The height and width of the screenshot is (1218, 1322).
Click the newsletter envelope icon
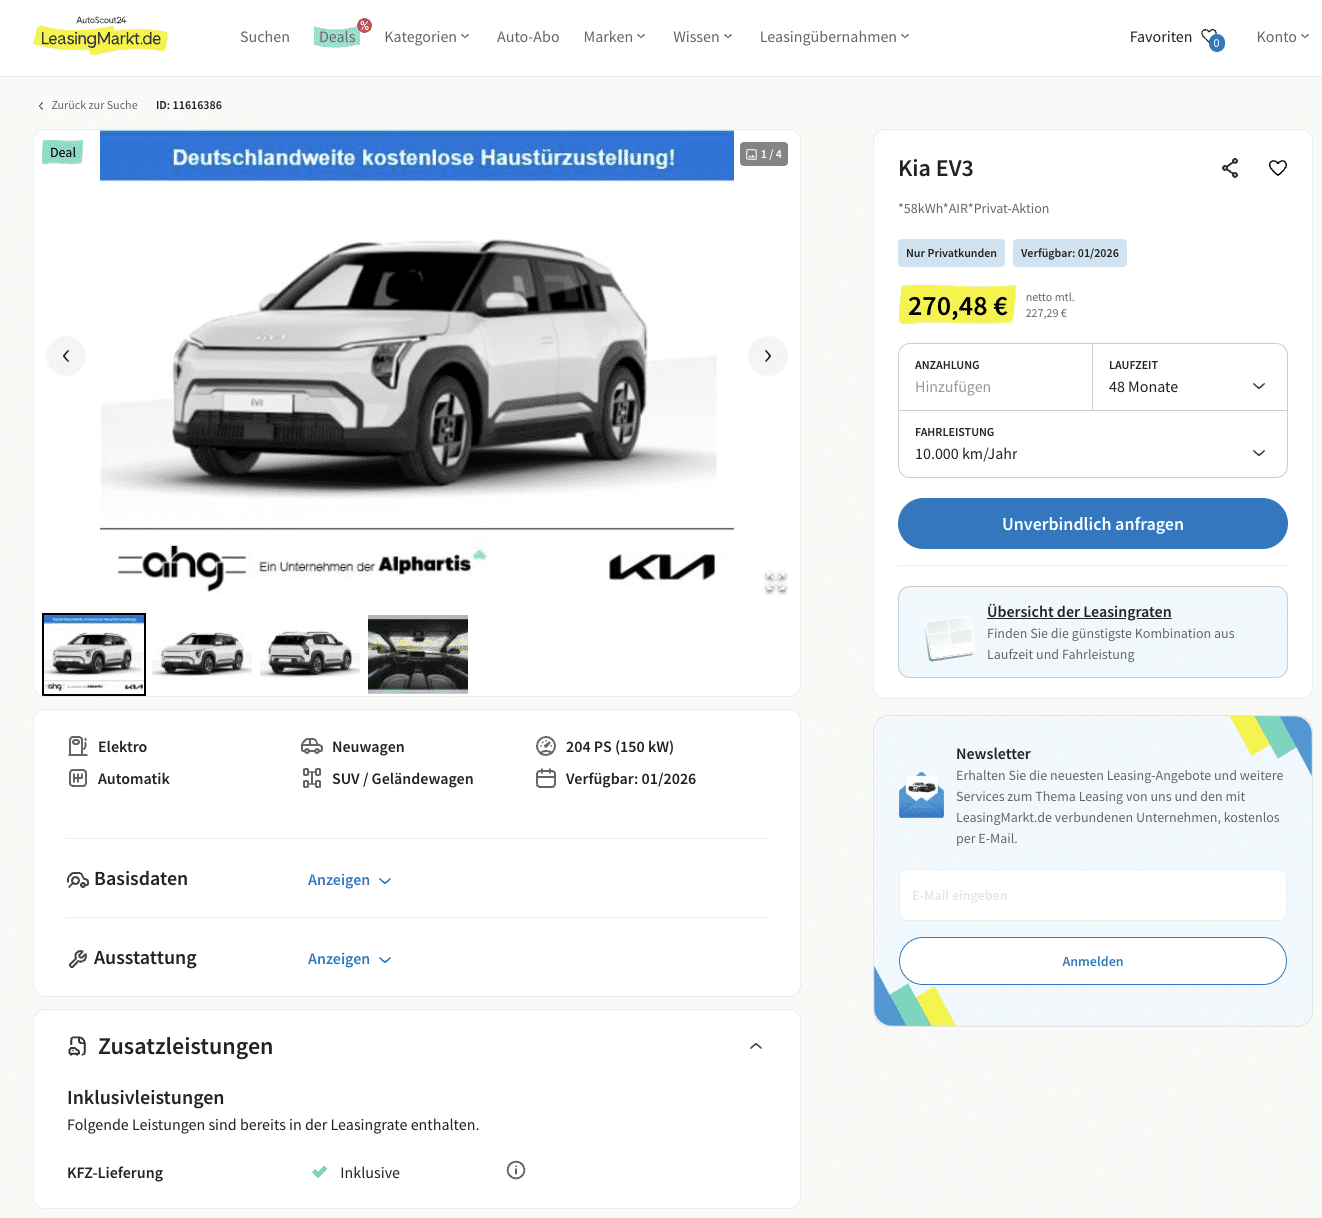(921, 795)
